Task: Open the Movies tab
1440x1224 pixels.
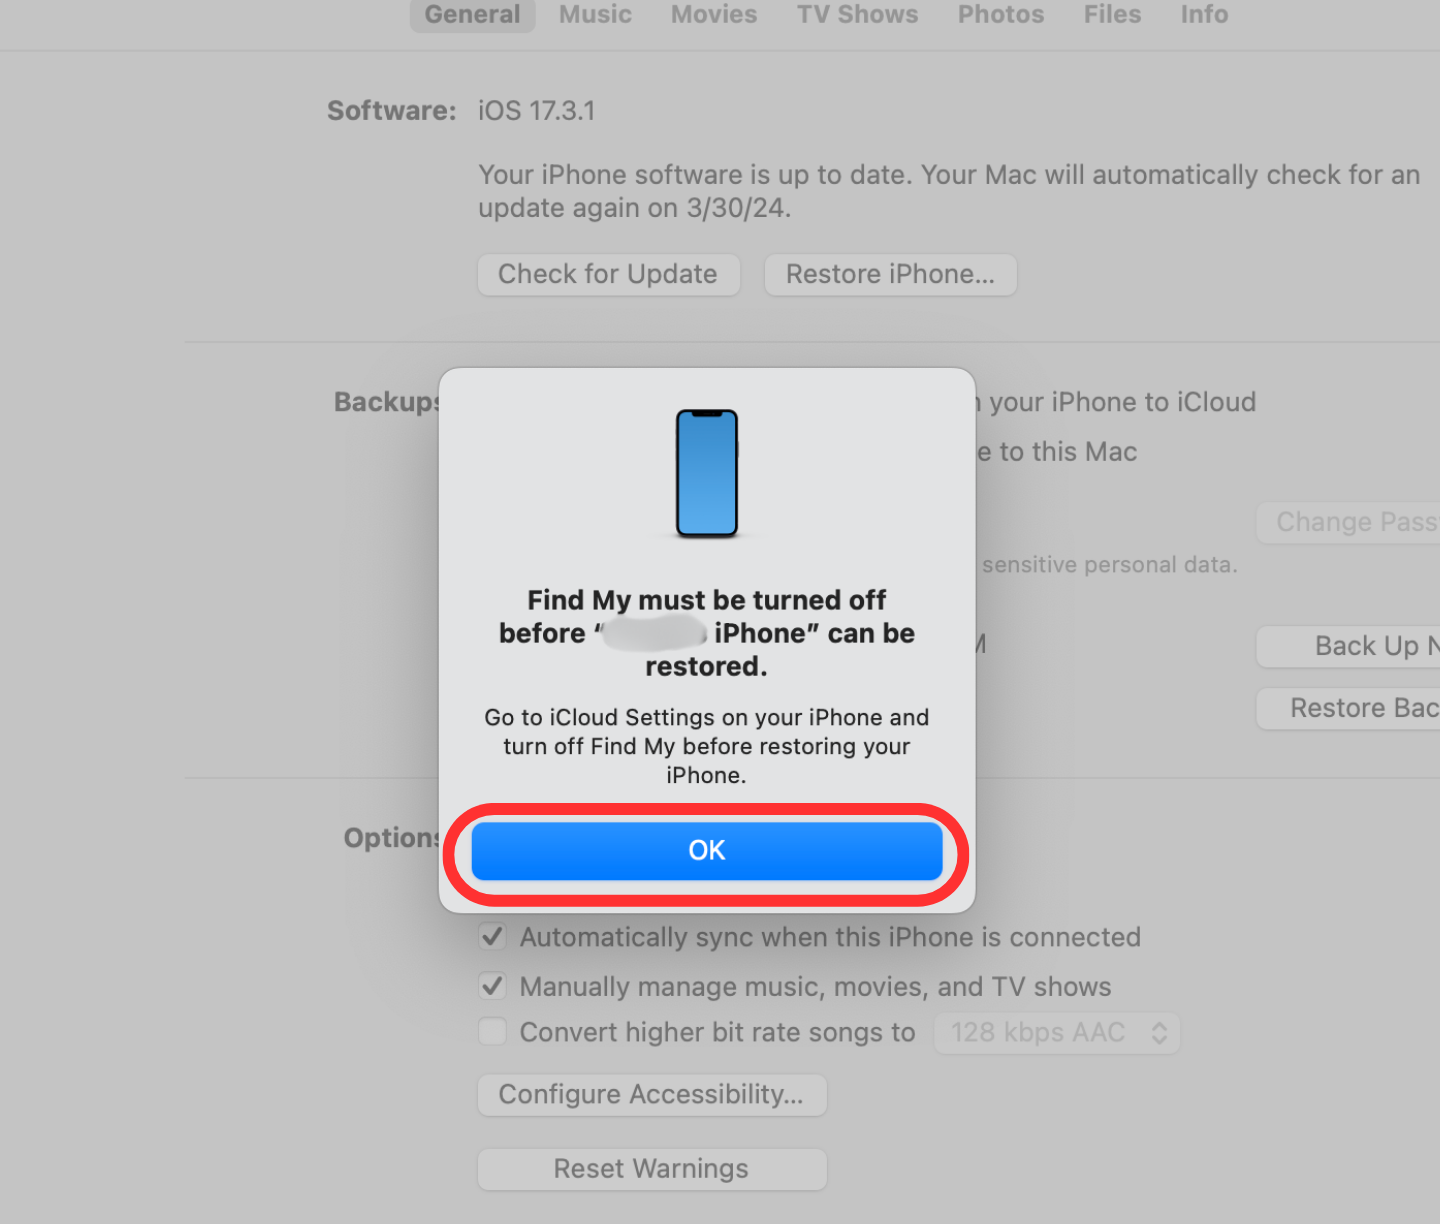Action: (714, 15)
